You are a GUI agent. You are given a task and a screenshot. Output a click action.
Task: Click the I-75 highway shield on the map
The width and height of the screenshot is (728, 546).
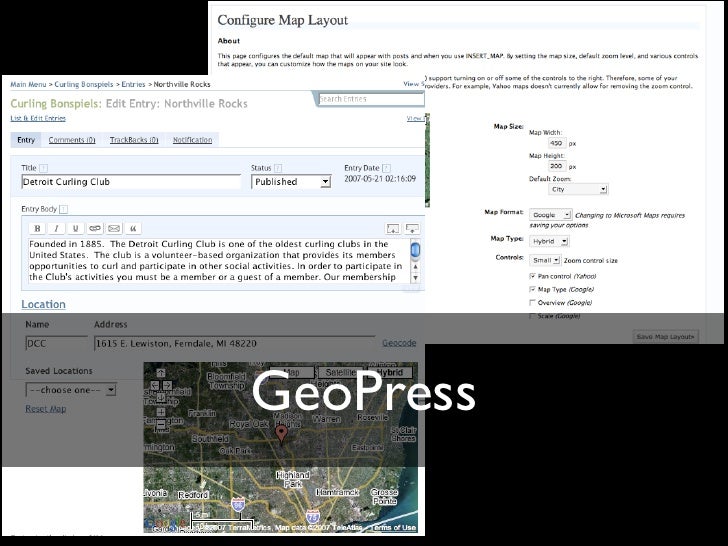(x=313, y=516)
